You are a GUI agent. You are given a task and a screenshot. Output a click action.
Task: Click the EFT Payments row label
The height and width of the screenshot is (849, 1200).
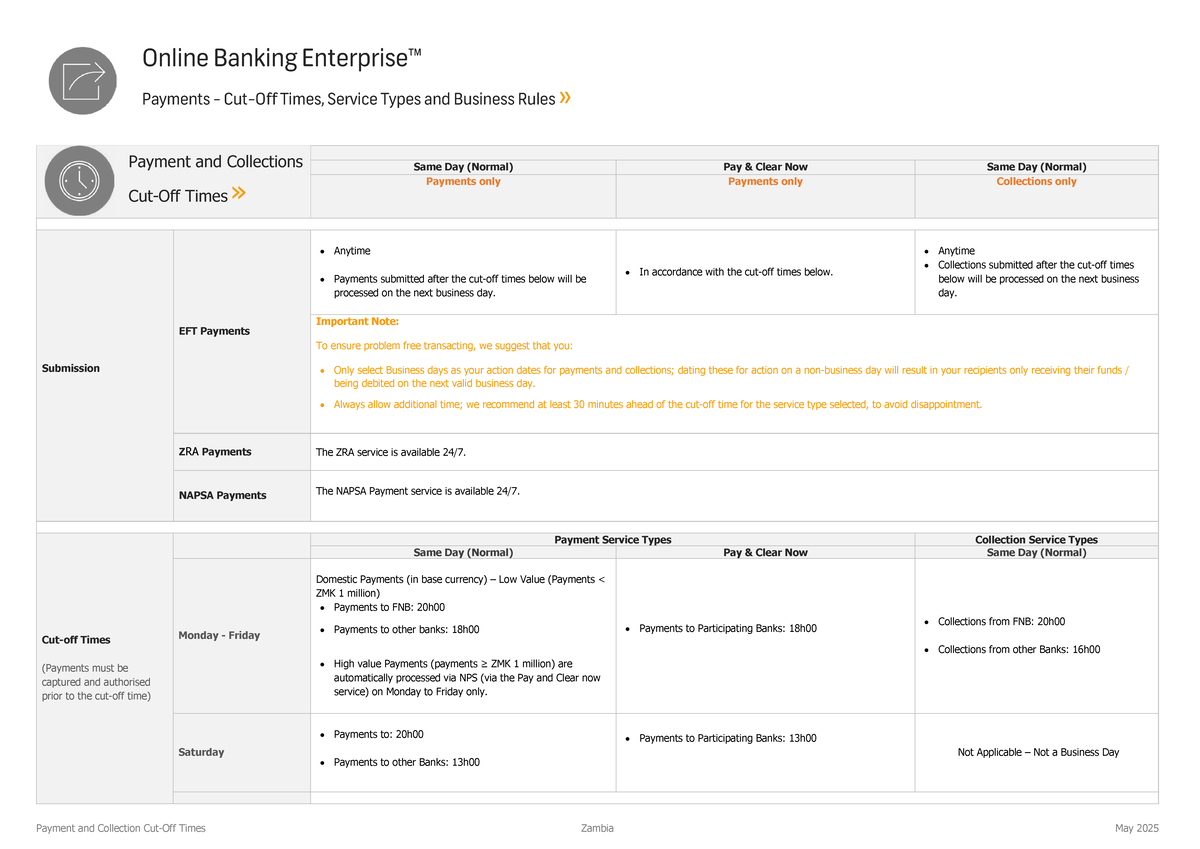coord(214,331)
